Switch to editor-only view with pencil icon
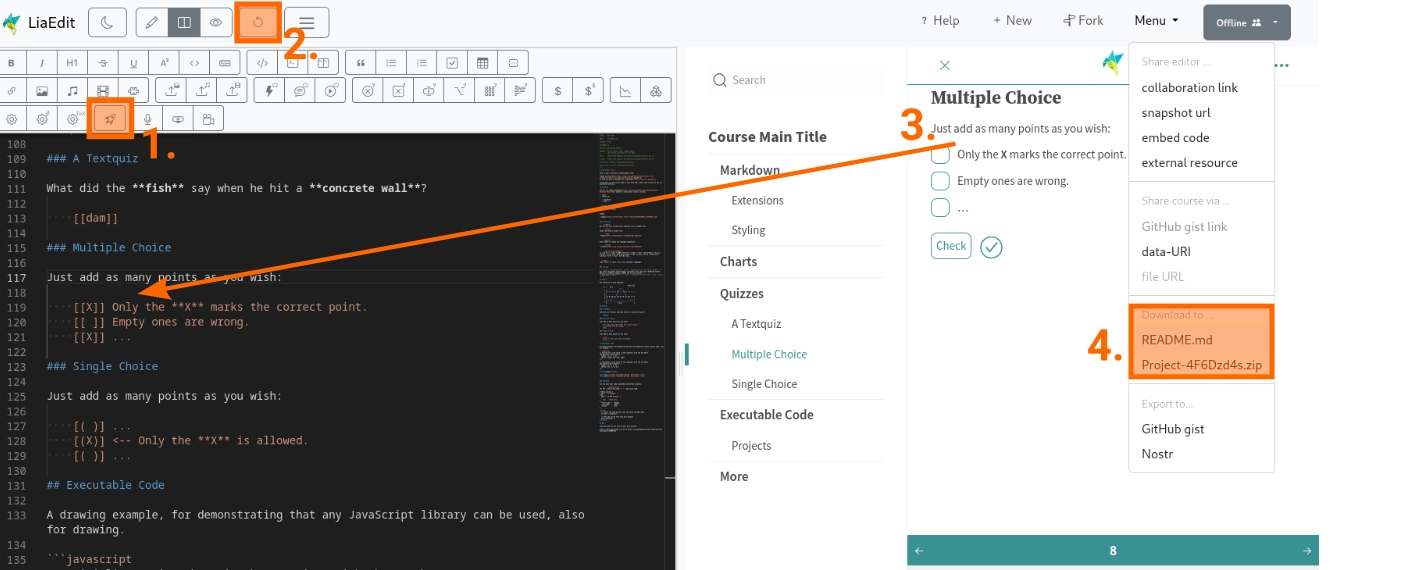Image resolution: width=1413 pixels, height=570 pixels. 151,21
